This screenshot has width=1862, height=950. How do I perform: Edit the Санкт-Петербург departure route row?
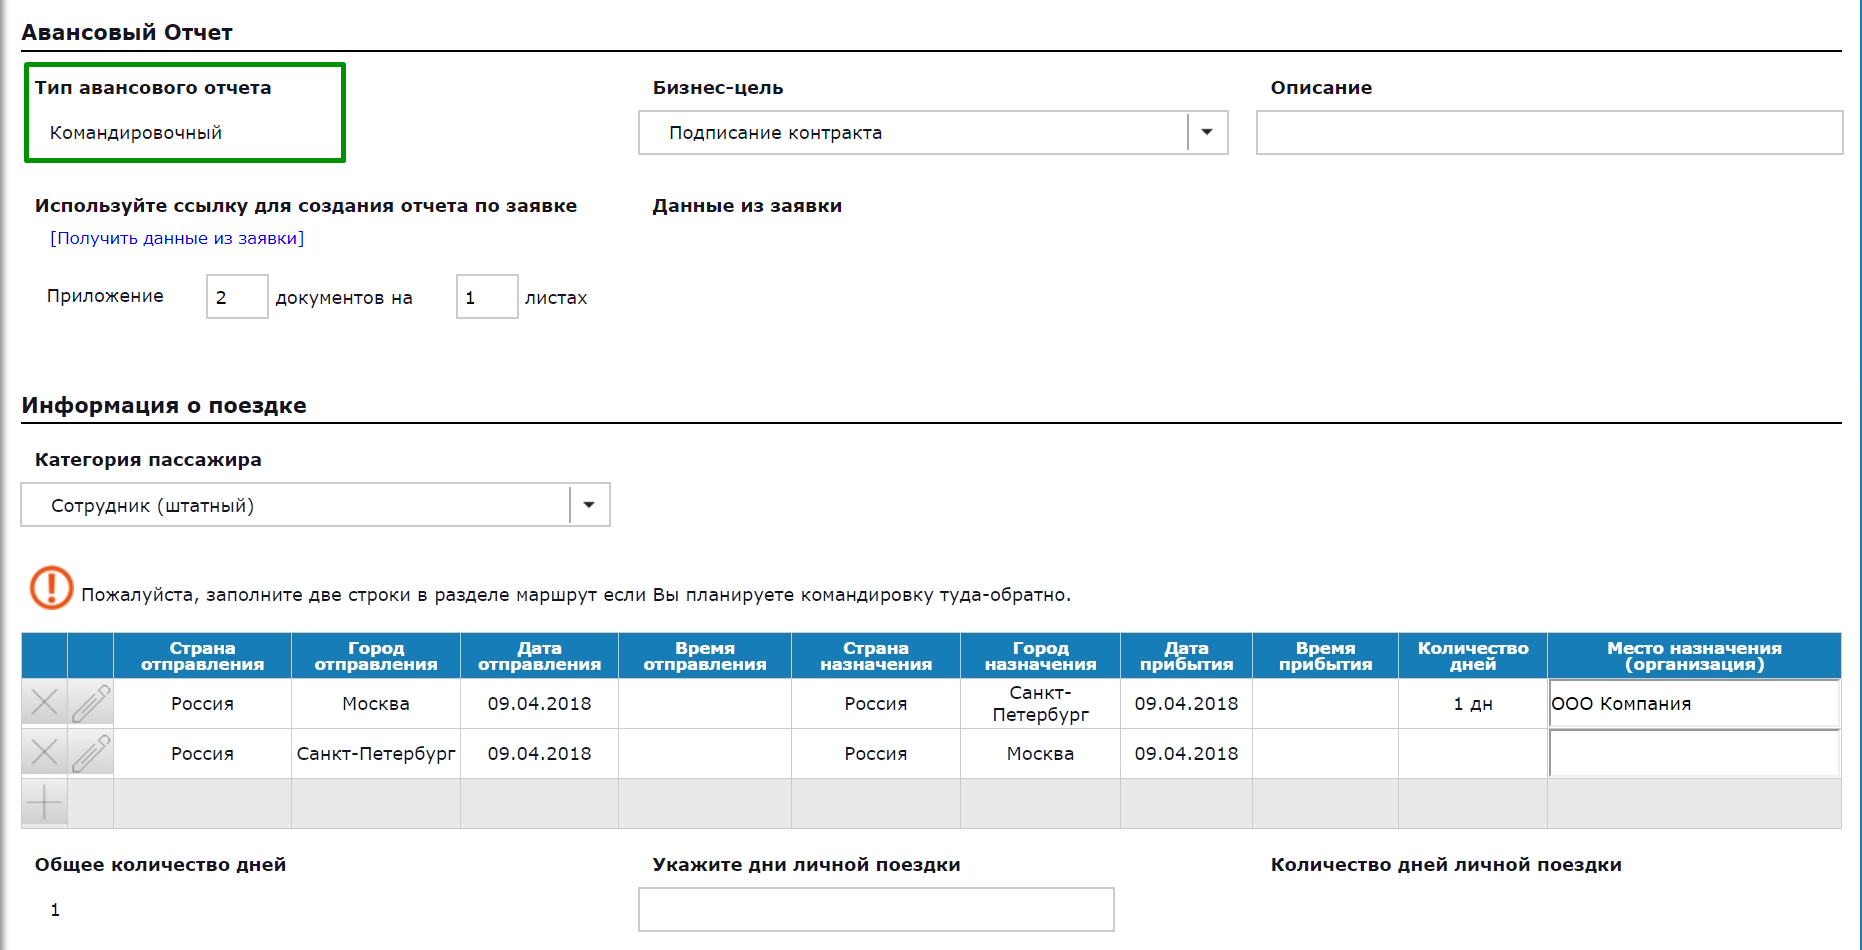[x=90, y=753]
